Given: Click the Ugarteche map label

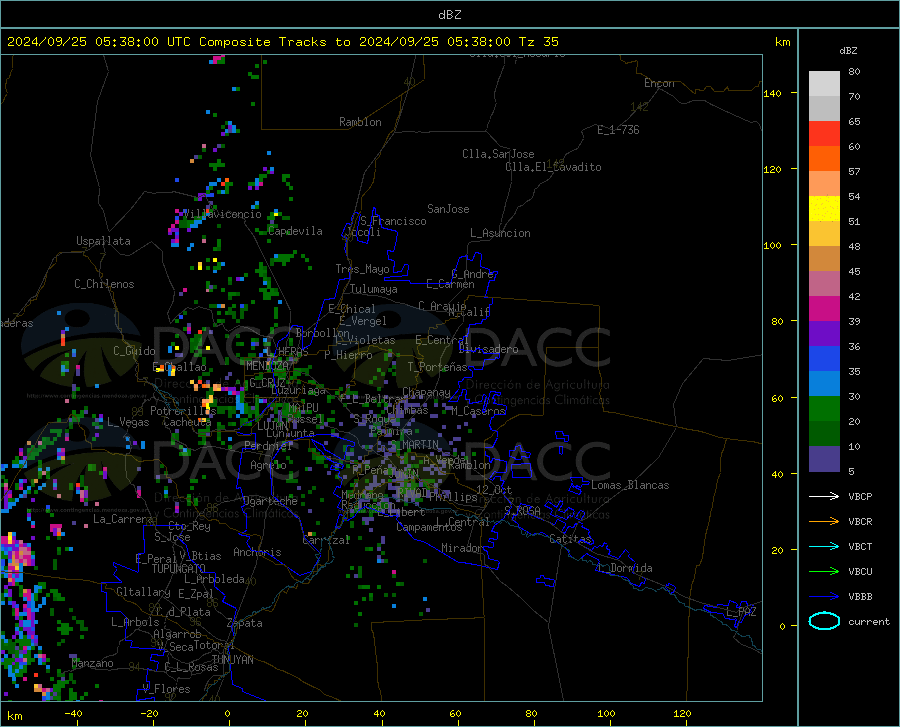Looking at the screenshot, I should (x=270, y=501).
